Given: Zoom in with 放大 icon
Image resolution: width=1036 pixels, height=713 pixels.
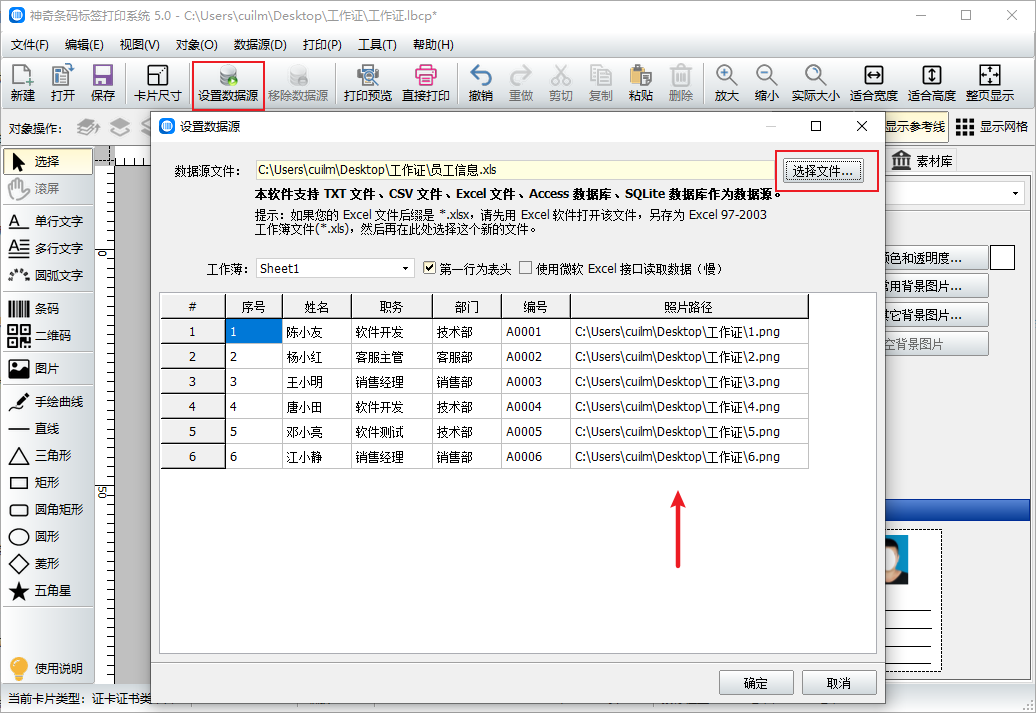Looking at the screenshot, I should [726, 83].
